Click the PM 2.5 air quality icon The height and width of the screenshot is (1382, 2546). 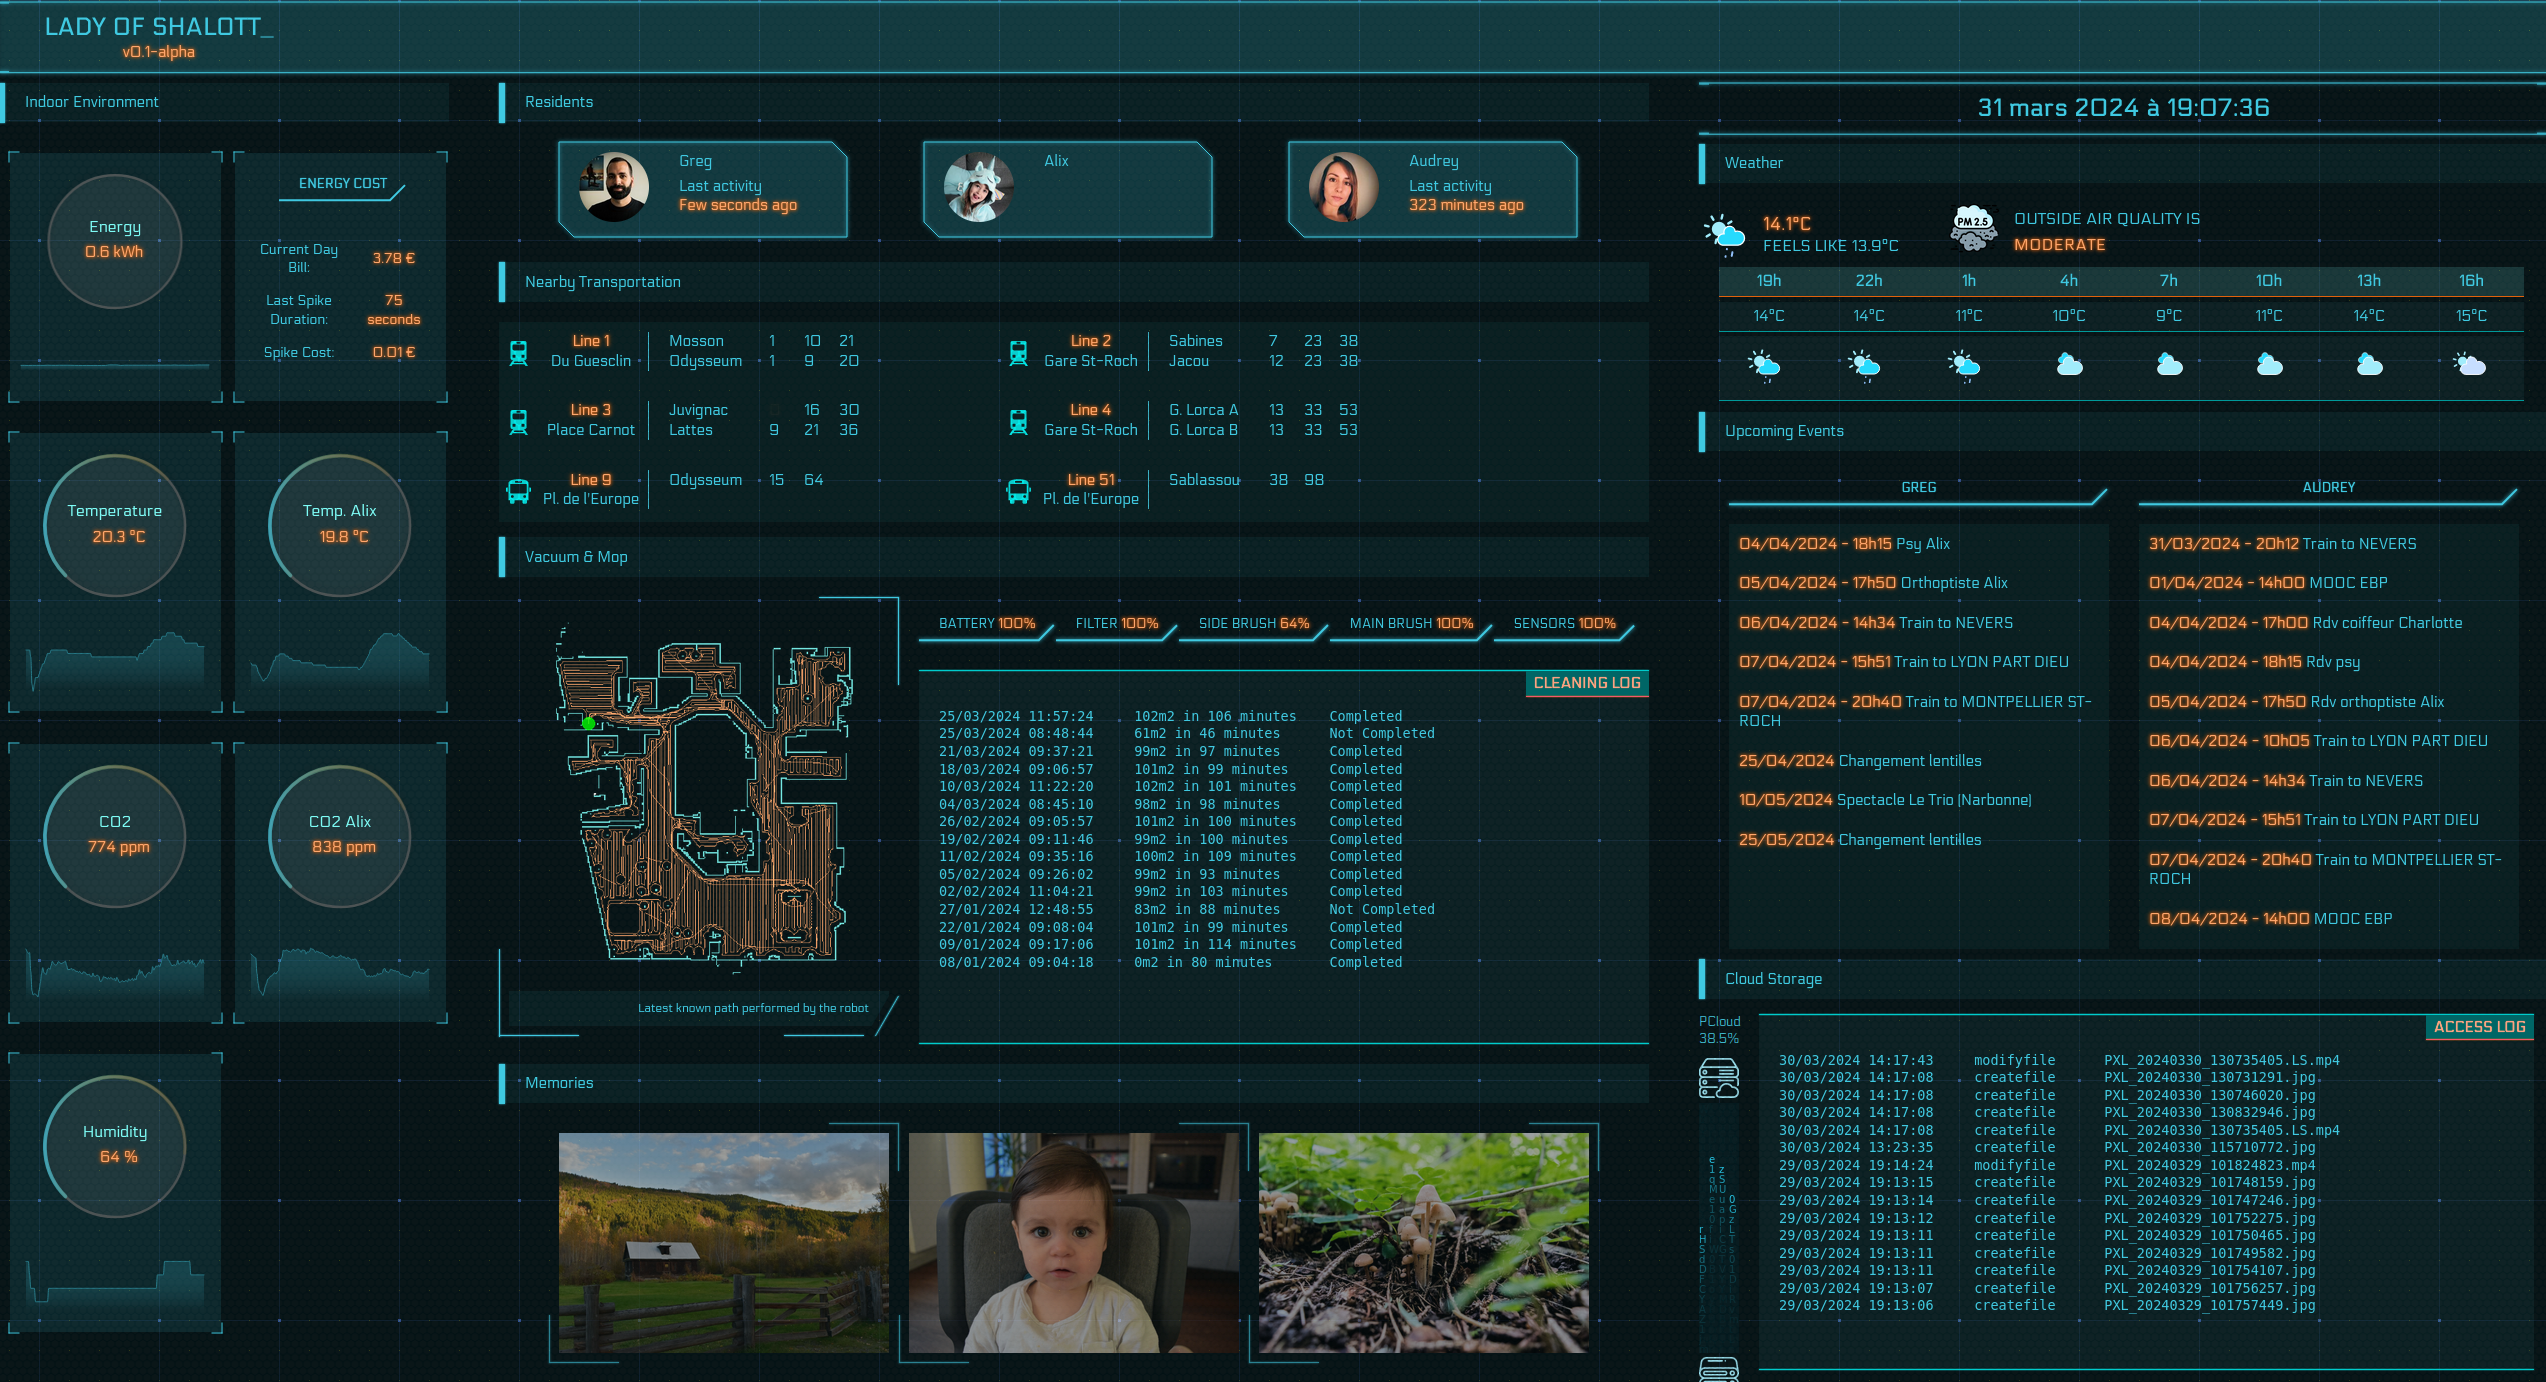[x=1972, y=229]
